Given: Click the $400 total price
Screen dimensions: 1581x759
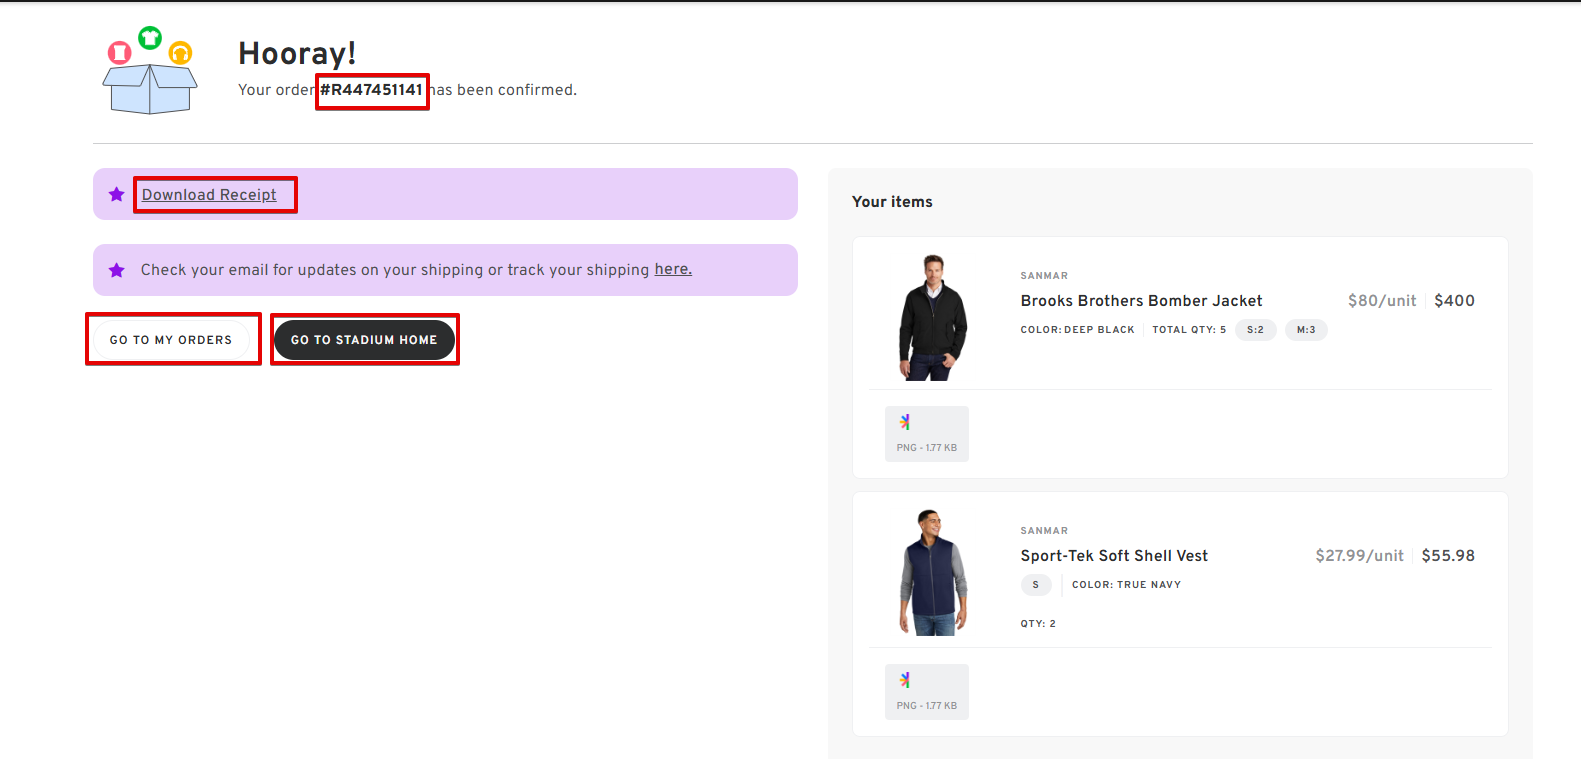Looking at the screenshot, I should [1454, 301].
